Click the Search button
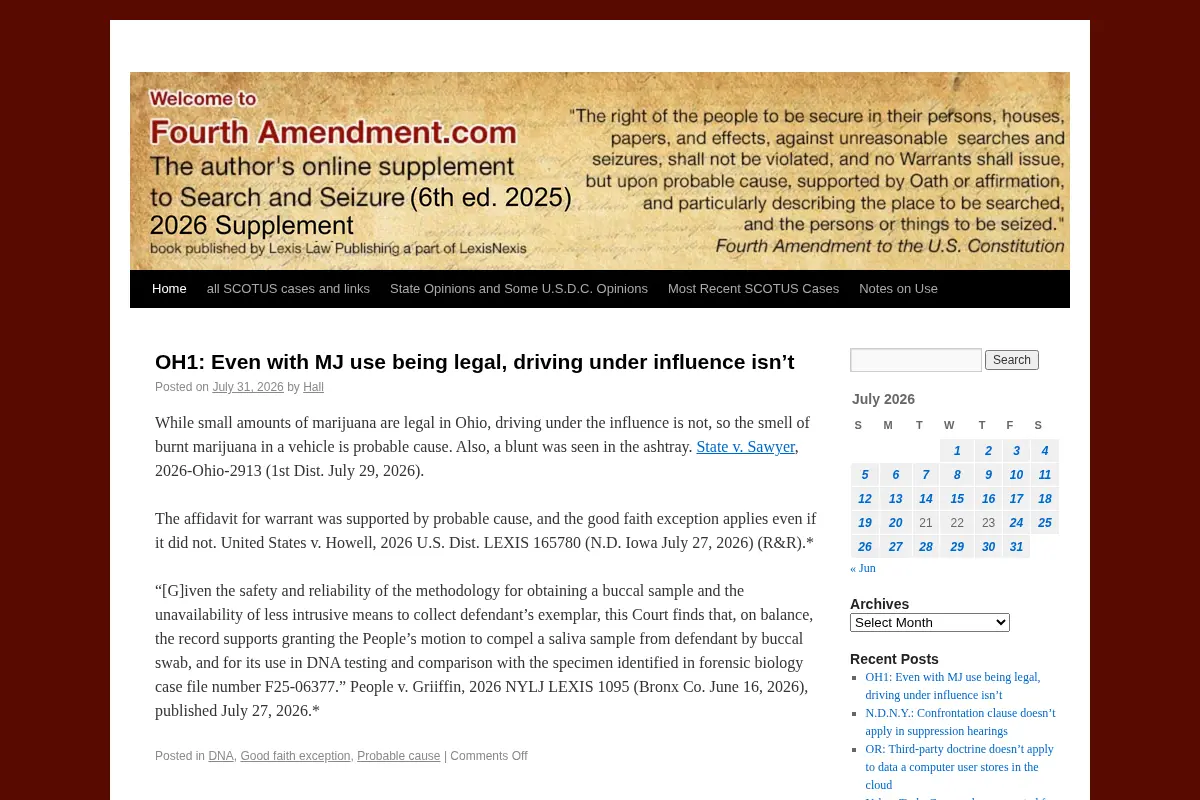 pyautogui.click(x=1012, y=360)
